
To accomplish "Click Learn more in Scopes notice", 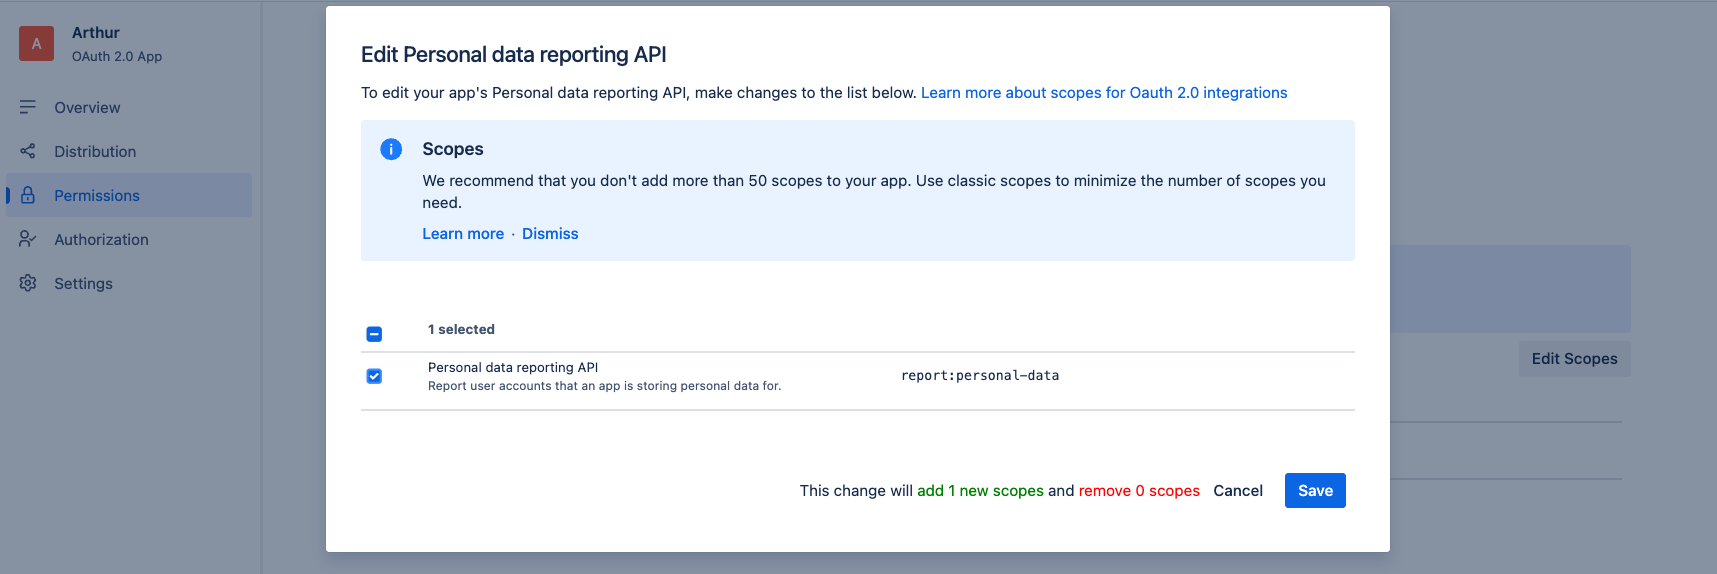I will click(x=463, y=234).
